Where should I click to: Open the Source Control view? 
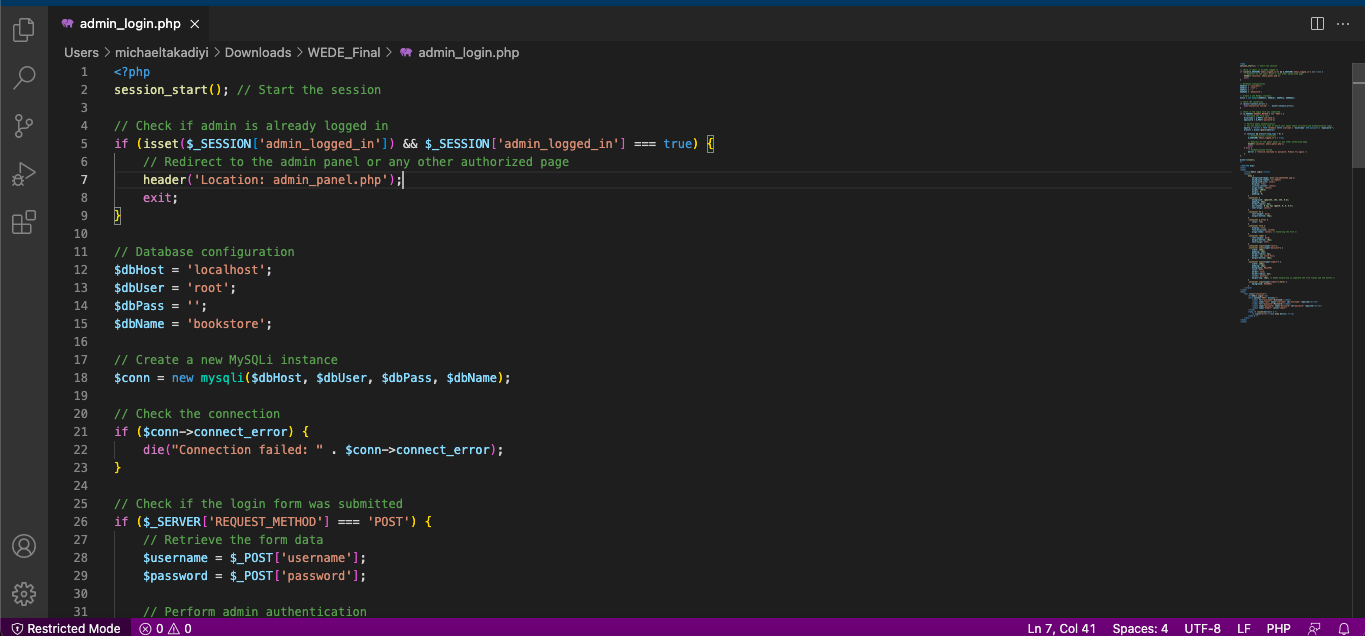pyautogui.click(x=23, y=125)
